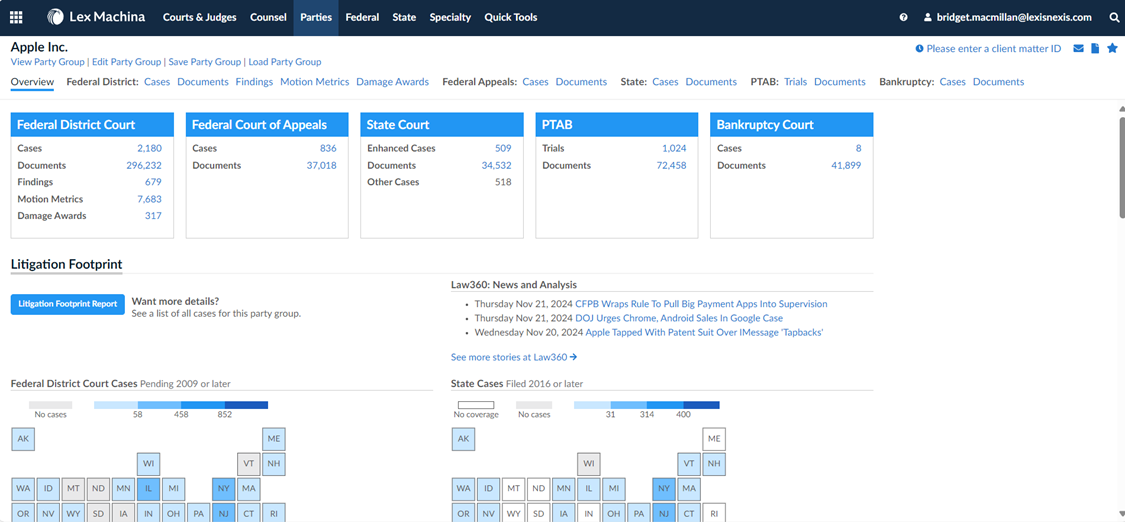The width and height of the screenshot is (1125, 522).
Task: Open the Parties menu
Action: [316, 17]
